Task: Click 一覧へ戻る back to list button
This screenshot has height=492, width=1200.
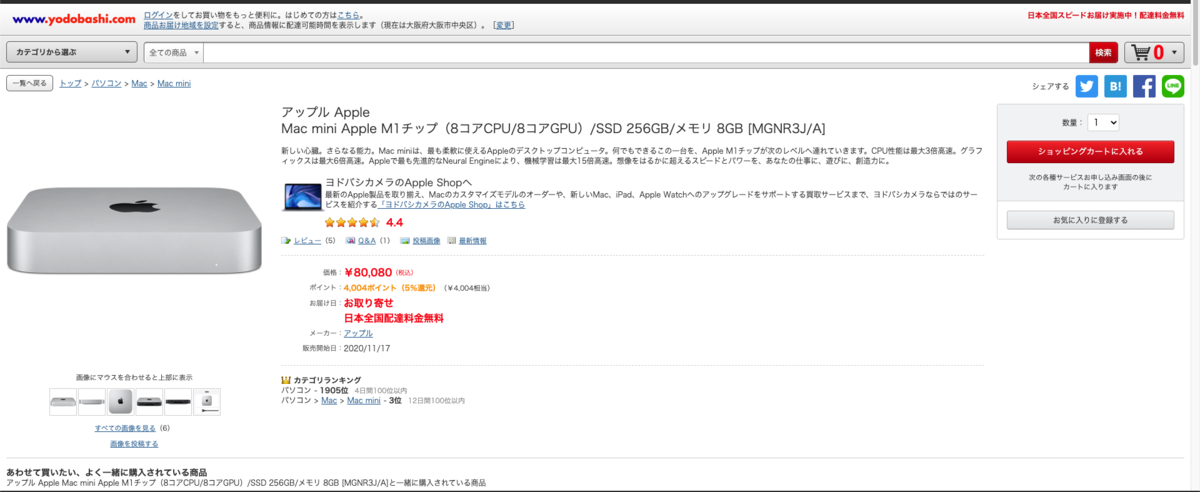Action: click(29, 83)
